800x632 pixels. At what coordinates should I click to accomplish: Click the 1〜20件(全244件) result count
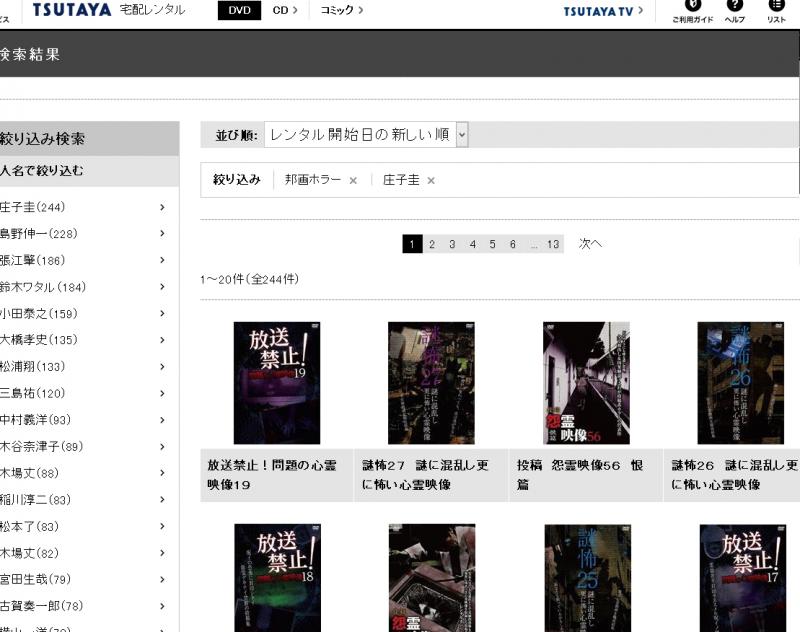[x=249, y=280]
